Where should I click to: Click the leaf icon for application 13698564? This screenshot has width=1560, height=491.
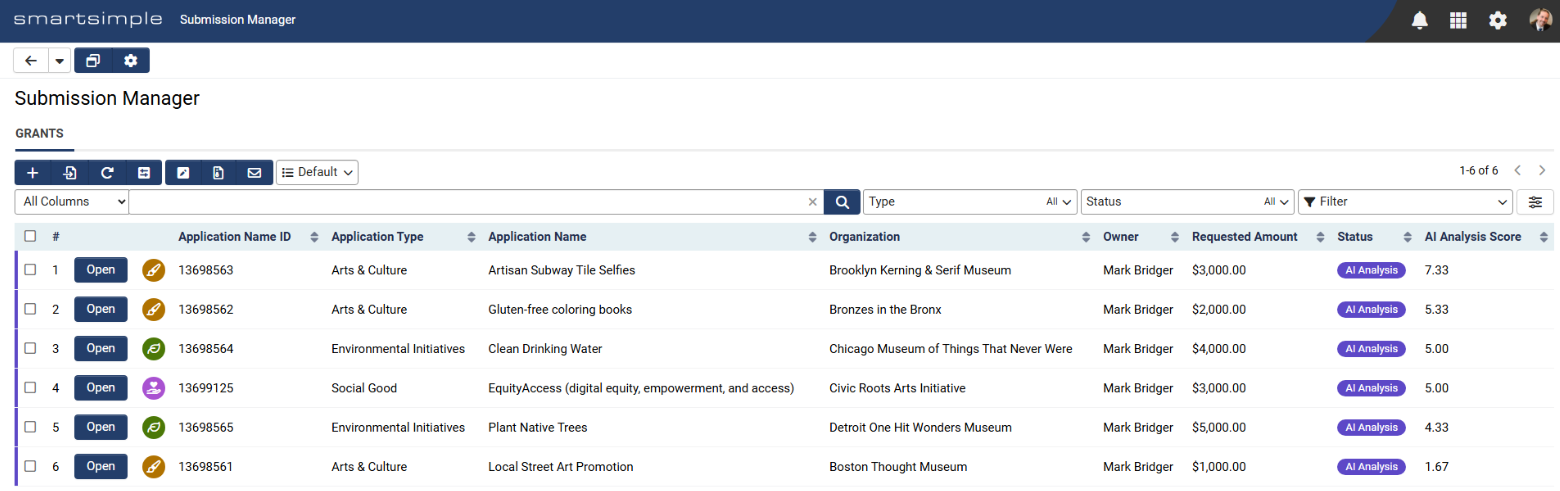point(153,348)
